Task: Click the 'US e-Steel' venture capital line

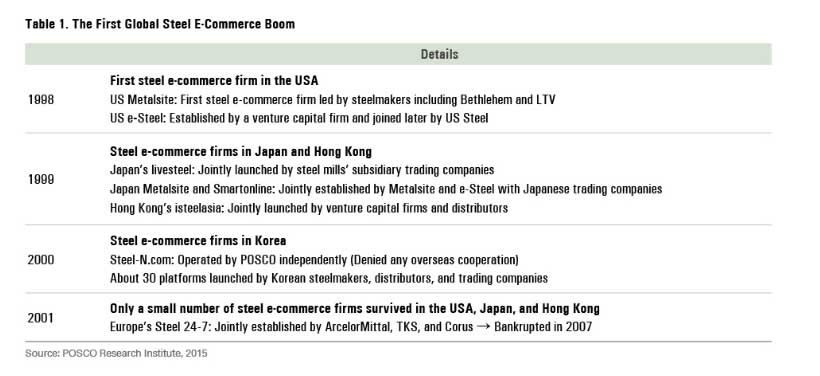Action: [x=299, y=118]
